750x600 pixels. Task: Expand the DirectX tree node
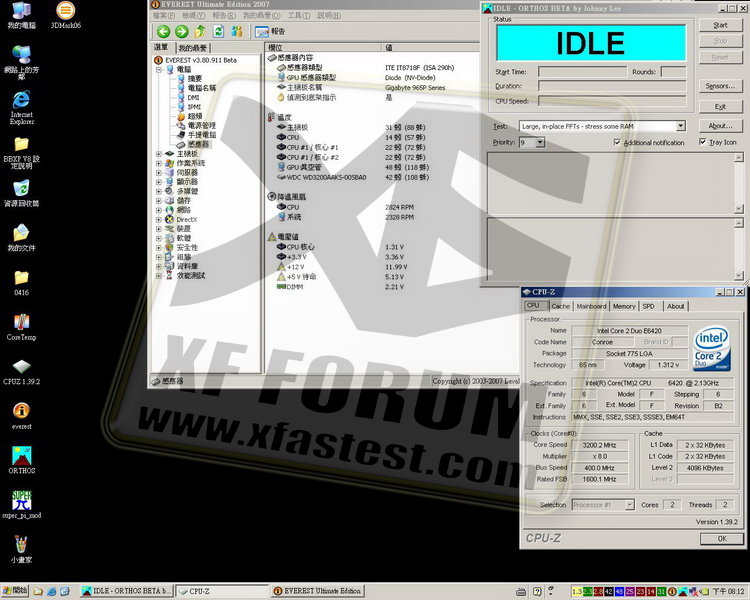pos(159,220)
